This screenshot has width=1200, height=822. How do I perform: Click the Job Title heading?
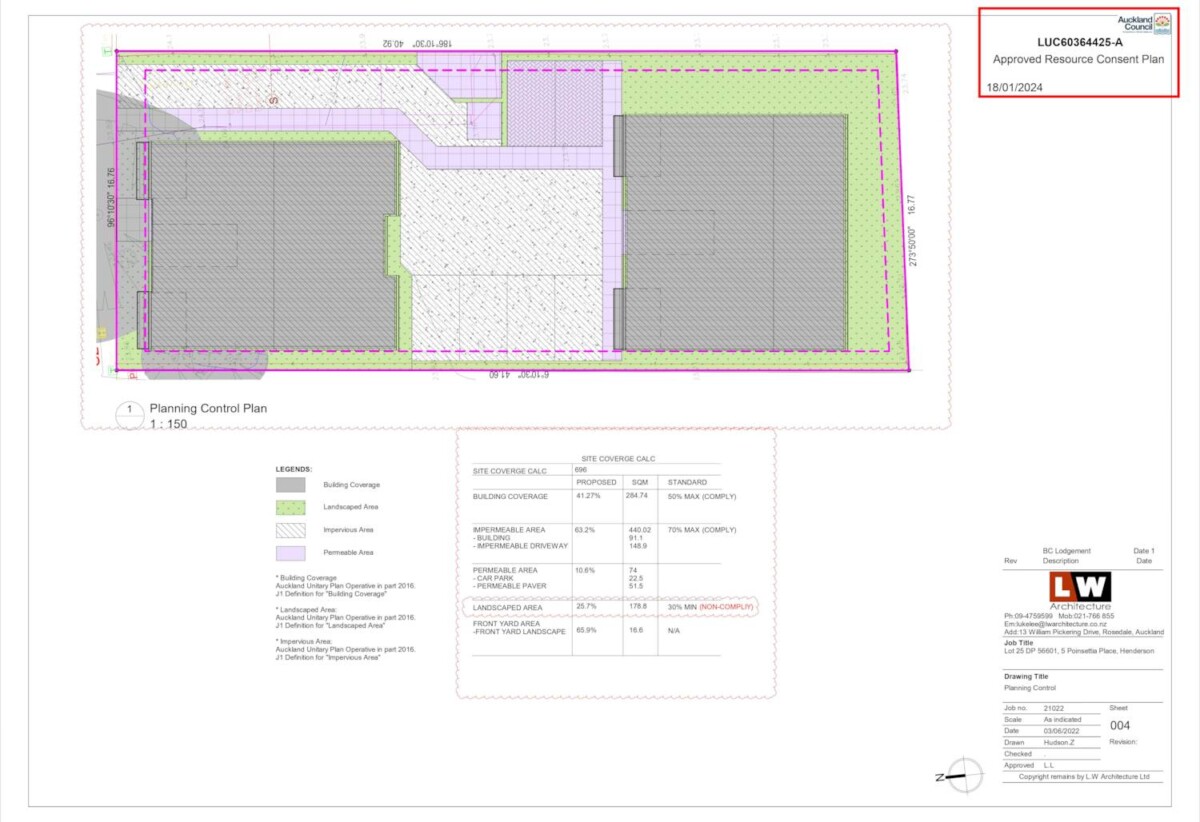coord(1018,643)
